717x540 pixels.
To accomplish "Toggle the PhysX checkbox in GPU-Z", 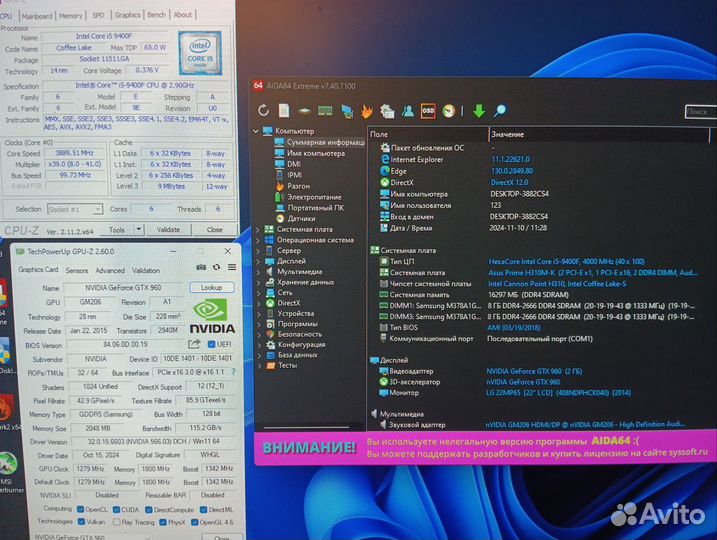I will pos(162,522).
